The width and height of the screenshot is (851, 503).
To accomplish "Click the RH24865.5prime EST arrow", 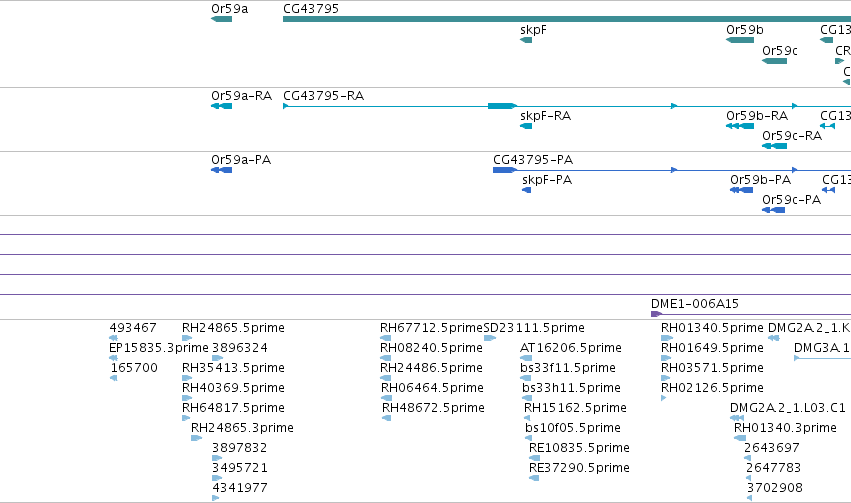I will pos(187,338).
